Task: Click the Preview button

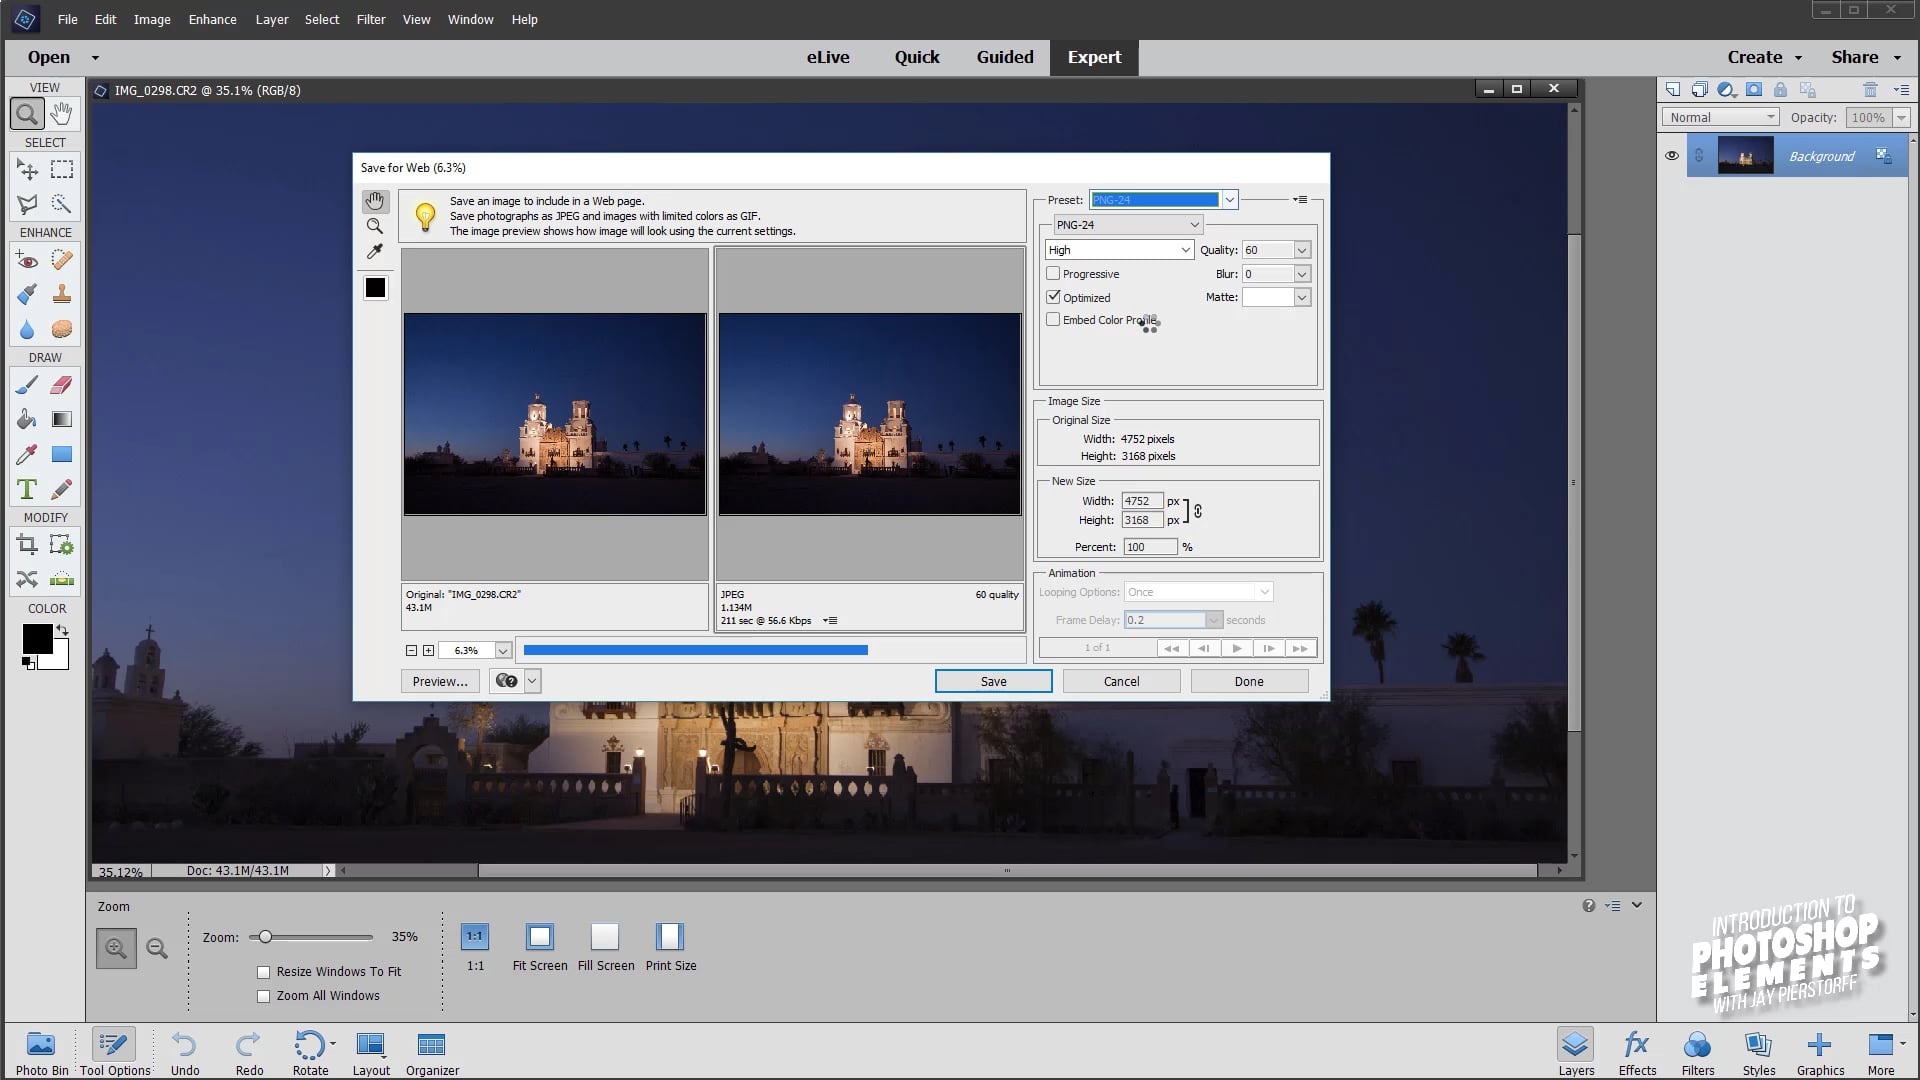Action: pyautogui.click(x=439, y=681)
